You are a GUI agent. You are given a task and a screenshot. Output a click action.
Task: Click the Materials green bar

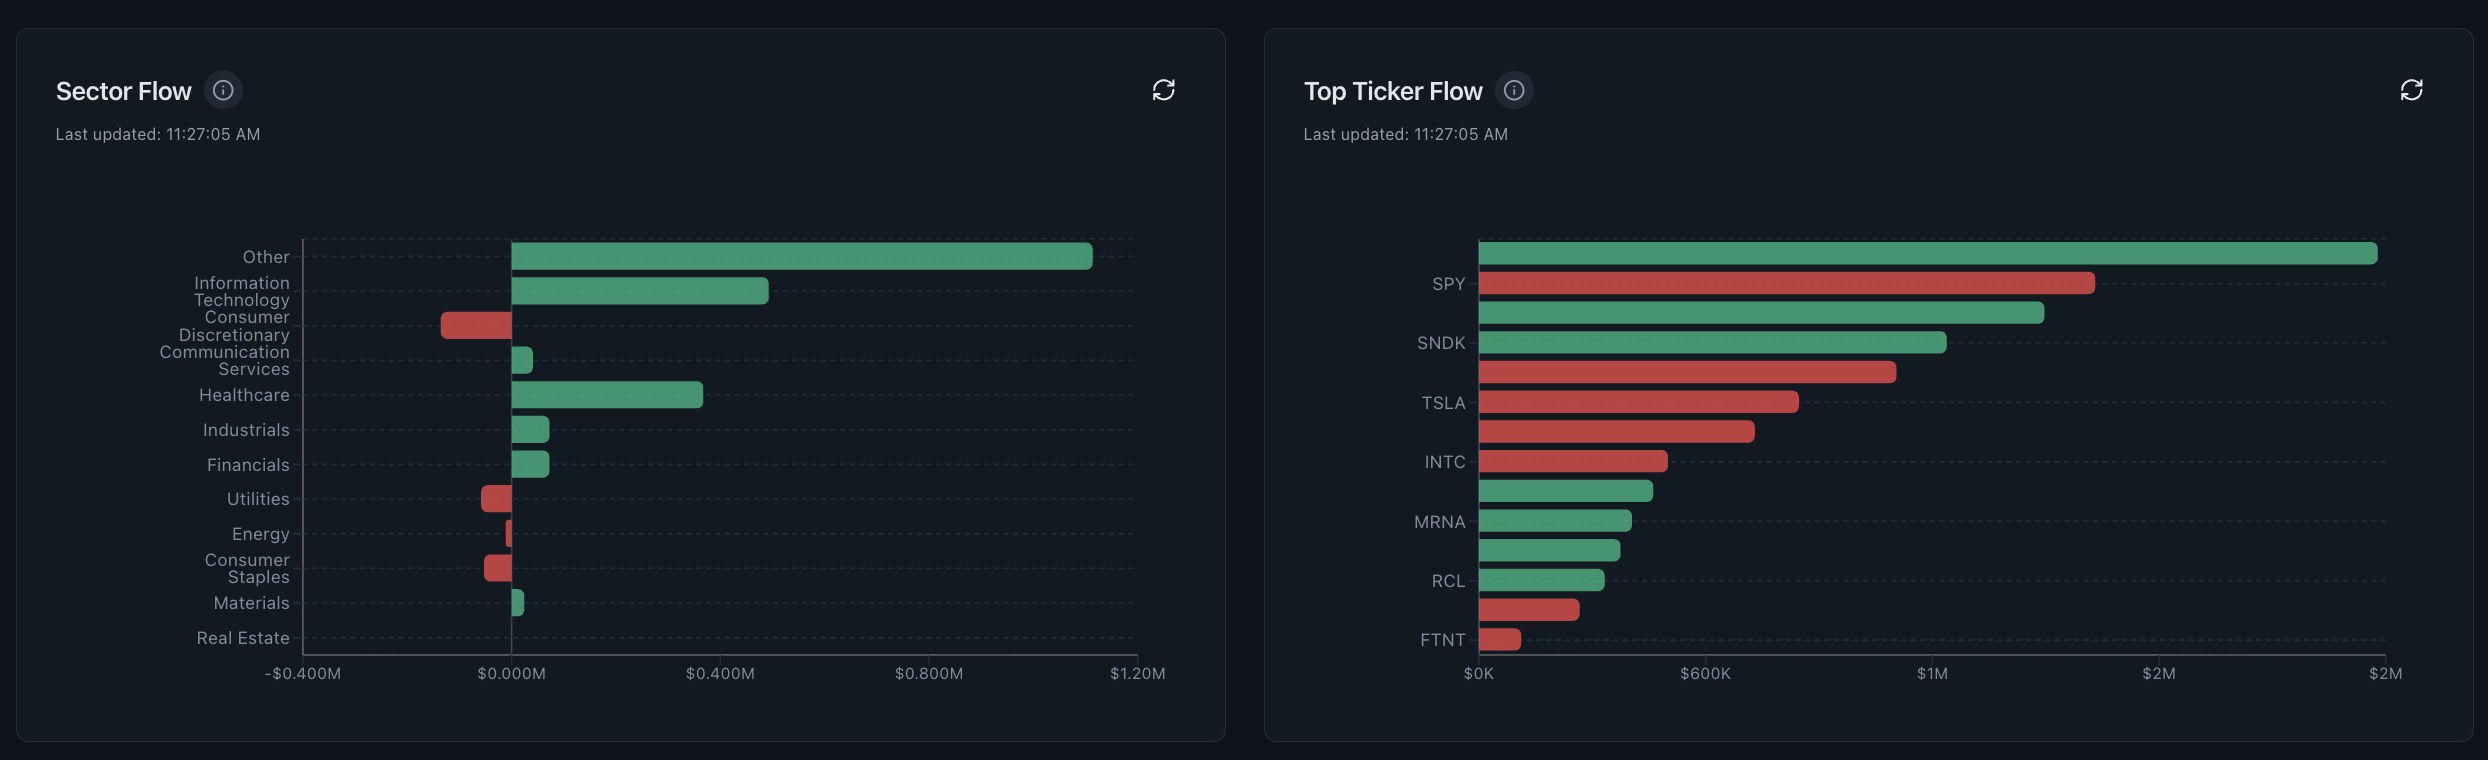tap(518, 603)
